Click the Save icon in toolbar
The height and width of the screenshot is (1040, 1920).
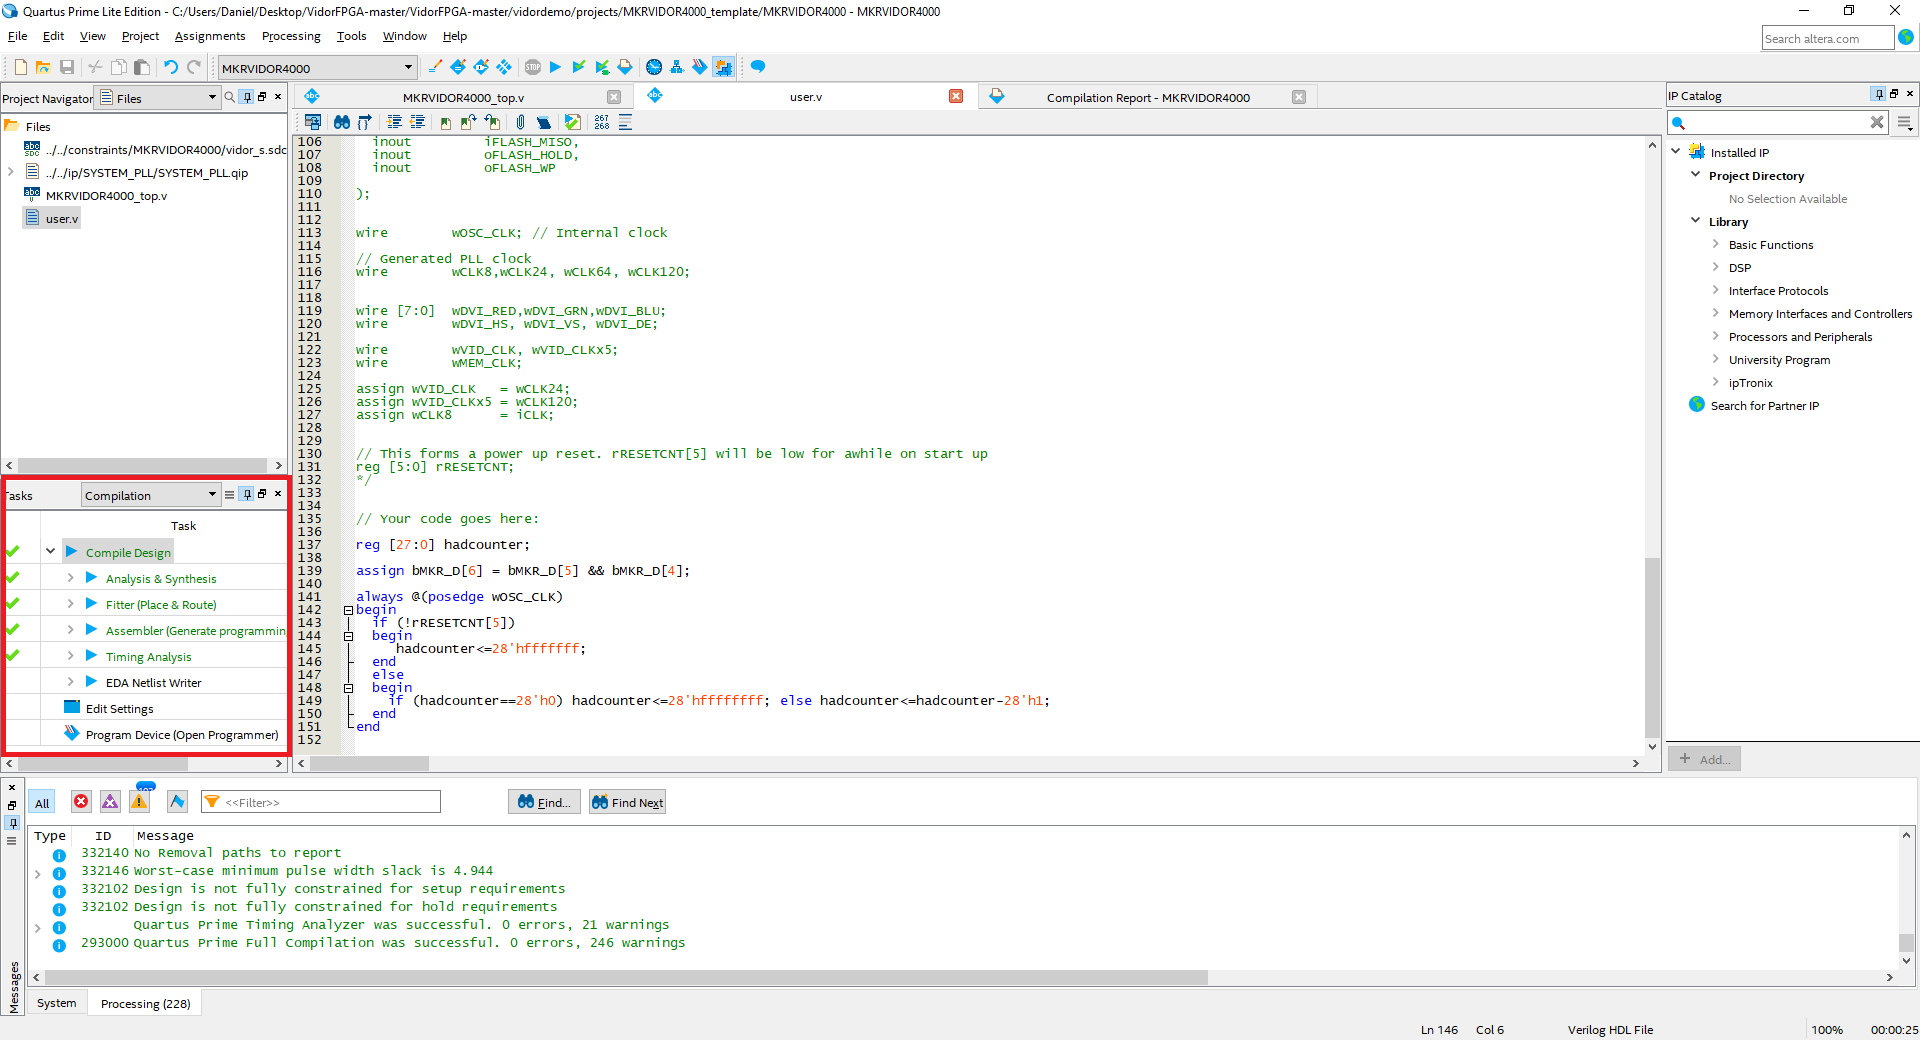pos(67,67)
